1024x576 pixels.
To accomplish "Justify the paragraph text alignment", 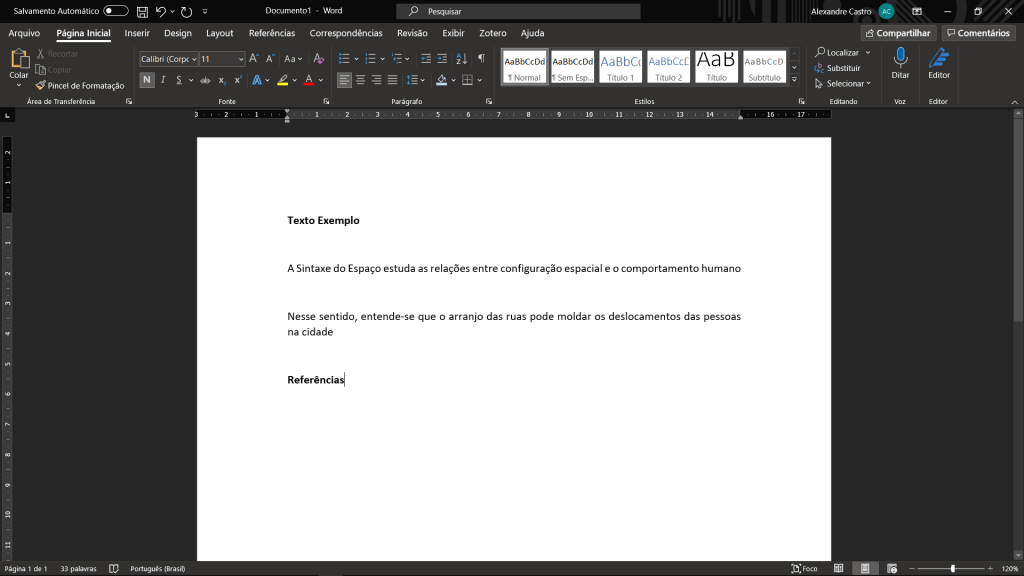I will (x=393, y=80).
